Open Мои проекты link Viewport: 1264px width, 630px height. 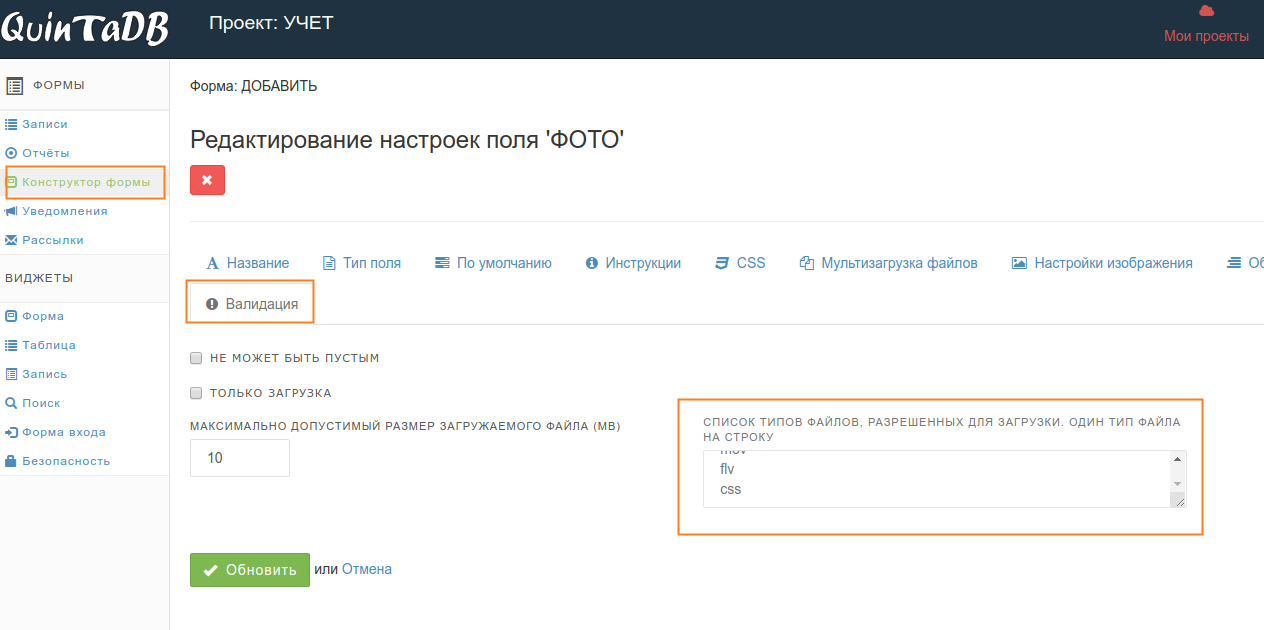1206,36
